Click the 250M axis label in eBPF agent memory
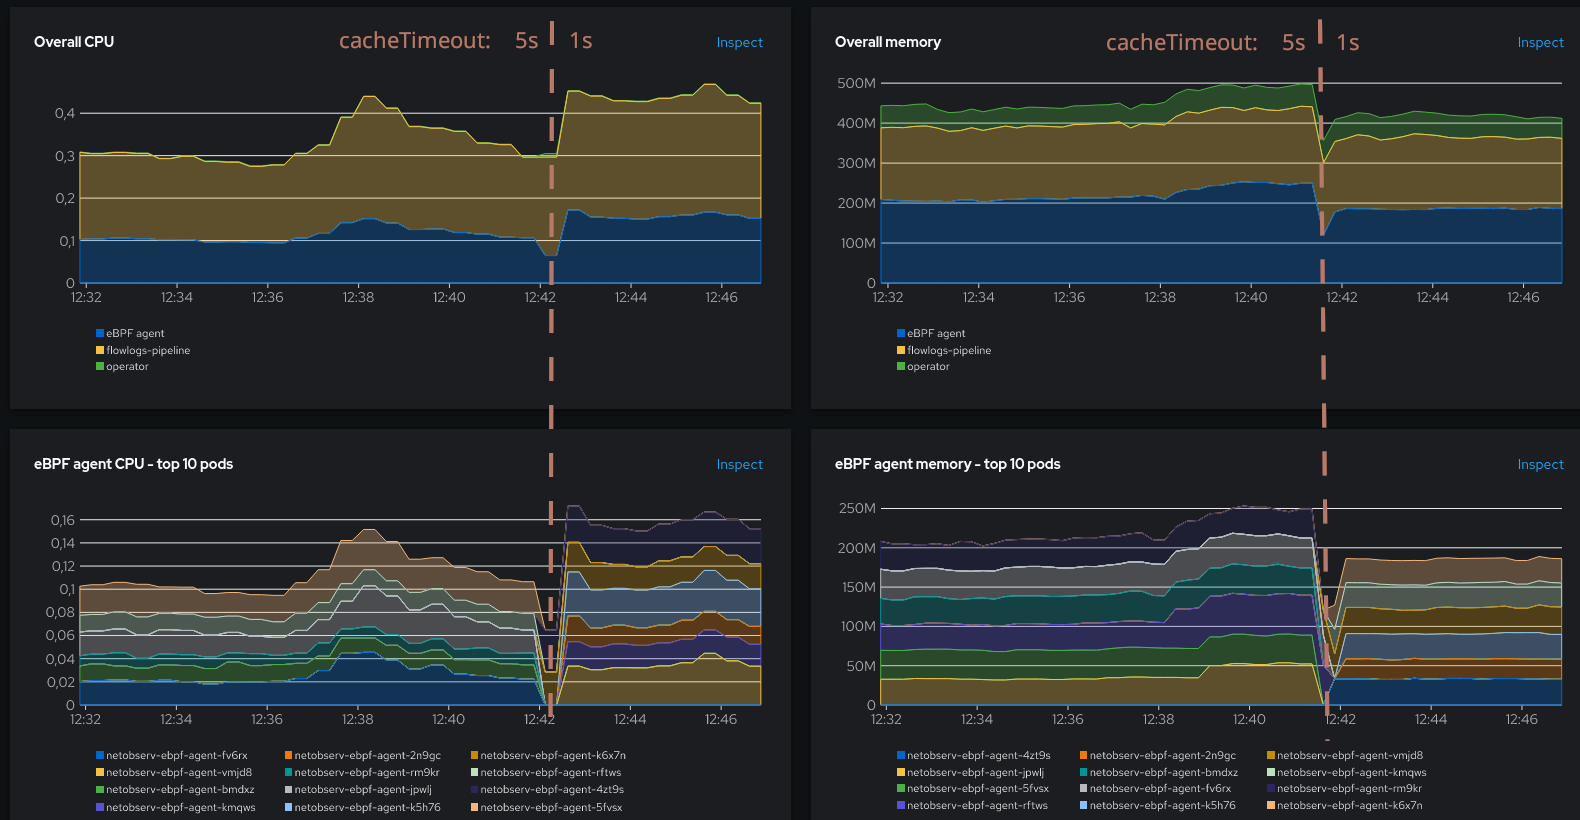The image size is (1580, 820). 857,508
